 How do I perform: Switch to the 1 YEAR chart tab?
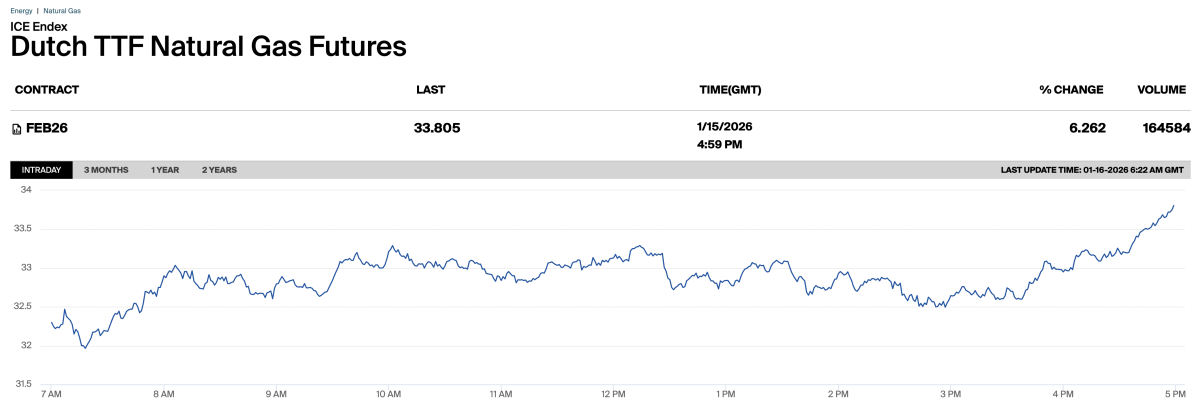(165, 170)
